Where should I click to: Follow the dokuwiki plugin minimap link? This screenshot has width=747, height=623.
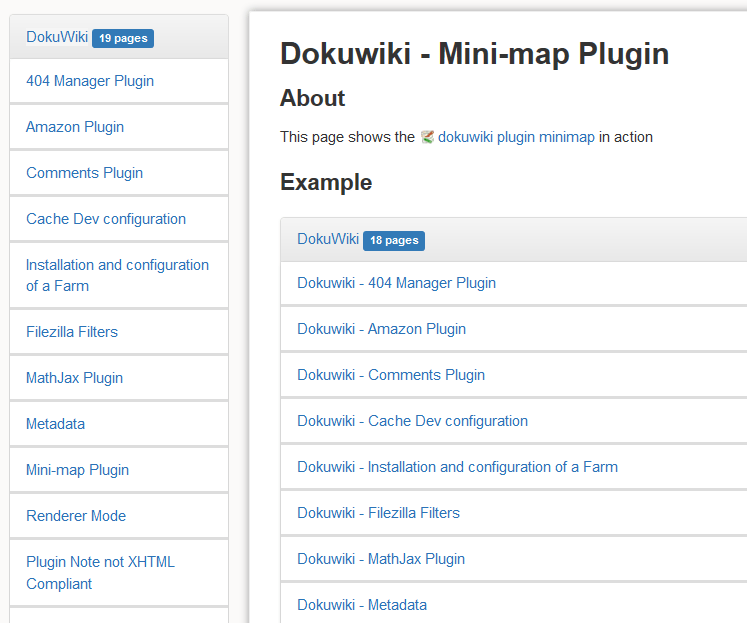tap(516, 137)
